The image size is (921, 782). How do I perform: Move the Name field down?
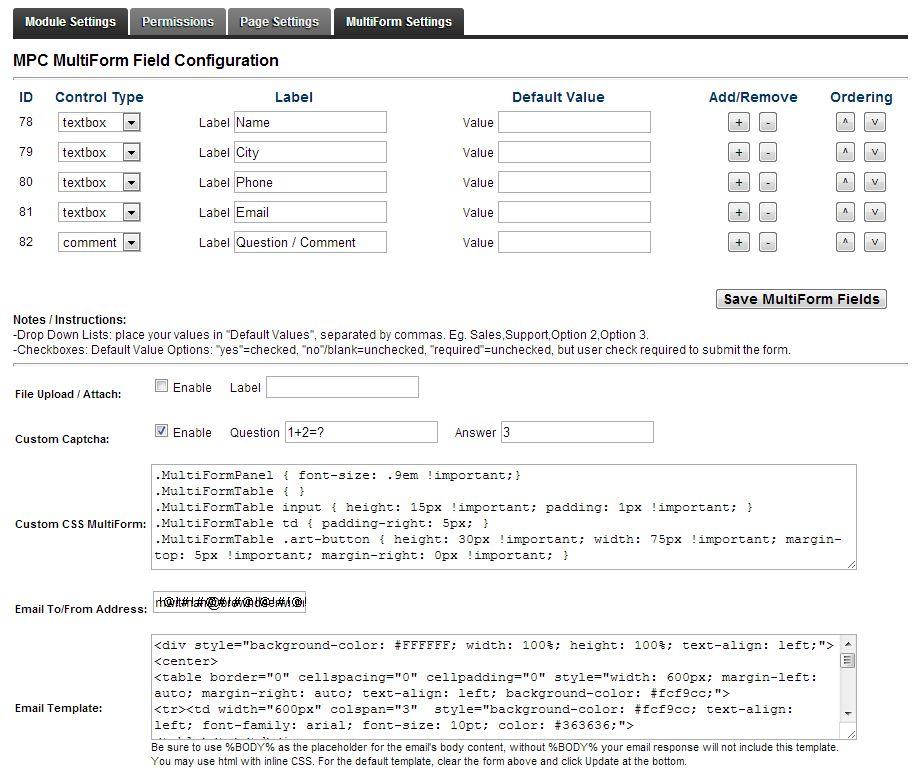pos(875,122)
